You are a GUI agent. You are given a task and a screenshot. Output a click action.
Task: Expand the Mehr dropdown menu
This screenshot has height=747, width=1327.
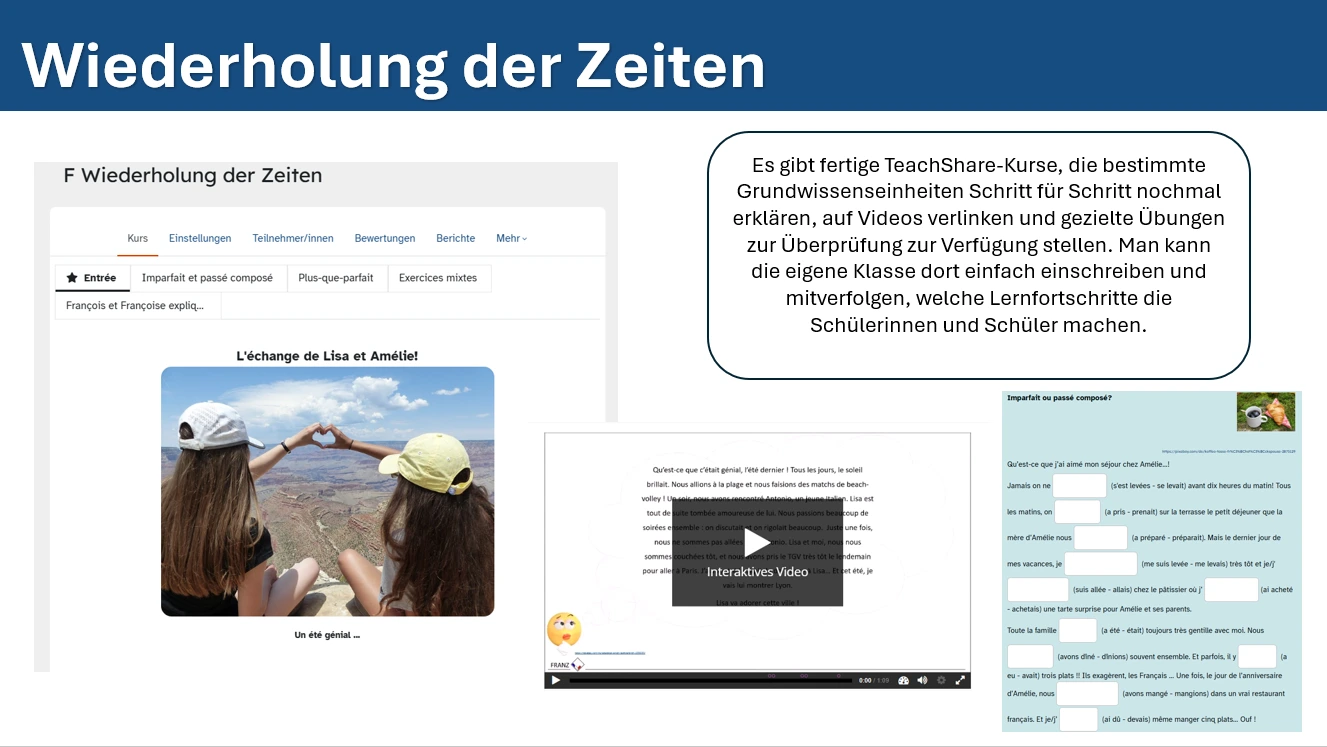511,238
